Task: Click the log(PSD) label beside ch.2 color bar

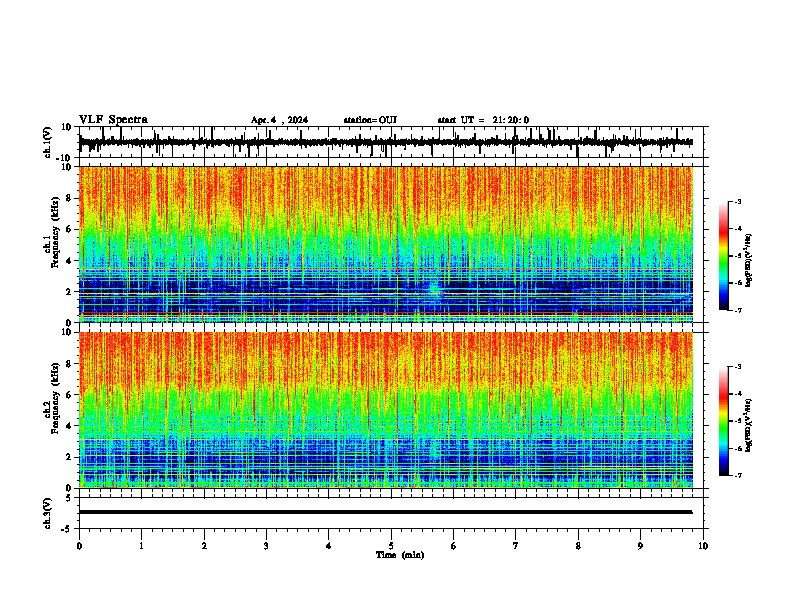Action: click(749, 425)
